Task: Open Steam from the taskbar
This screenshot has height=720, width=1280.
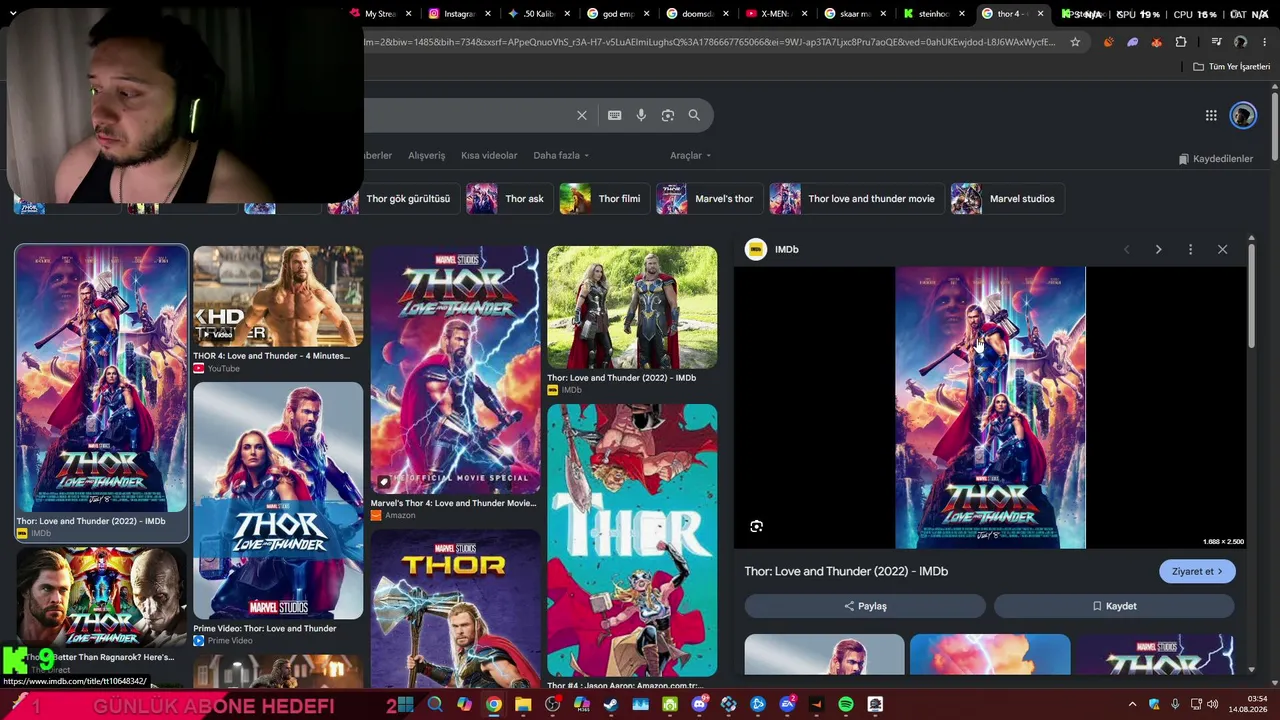Action: 611,705
